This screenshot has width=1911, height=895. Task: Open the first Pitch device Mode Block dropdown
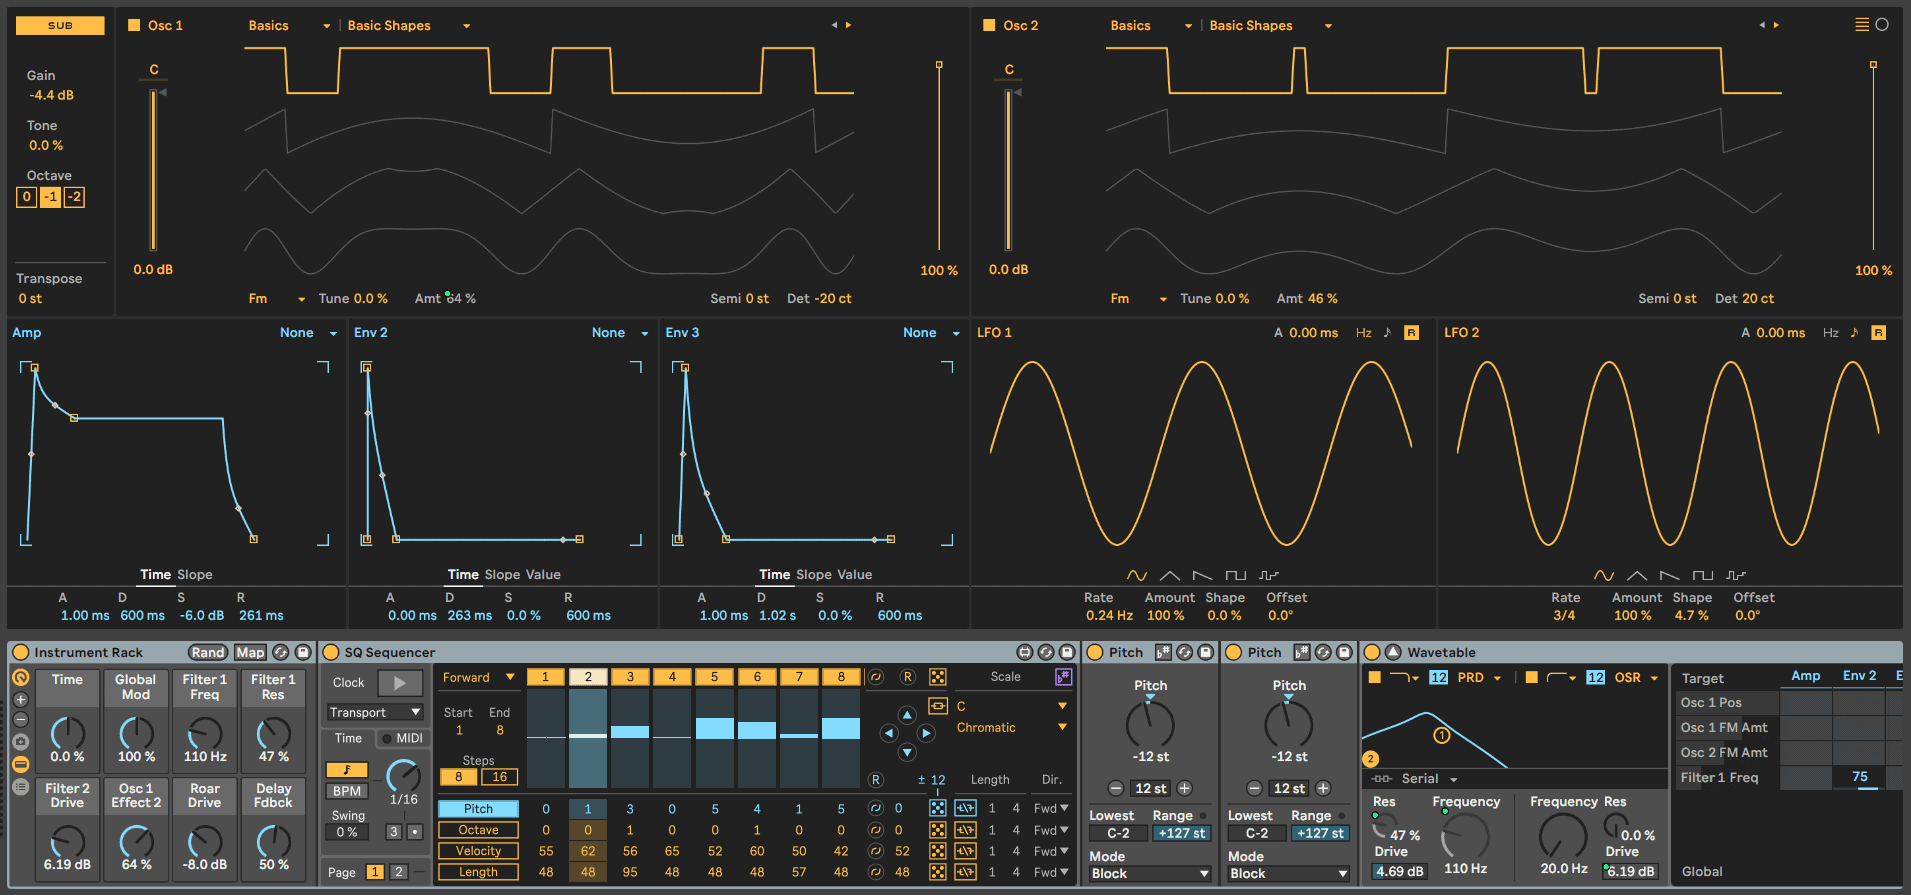click(1150, 873)
